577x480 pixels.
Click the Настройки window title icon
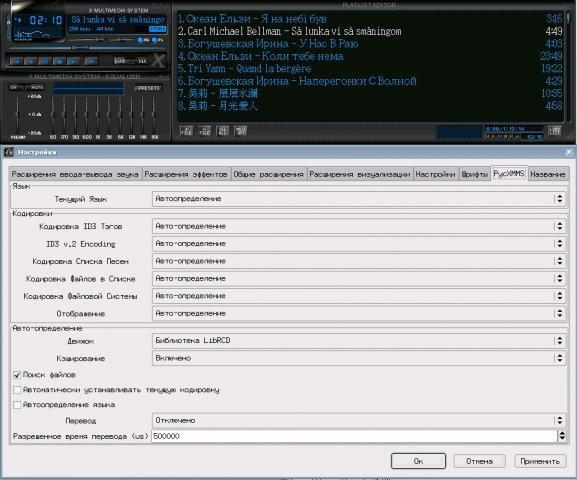tap(9, 152)
